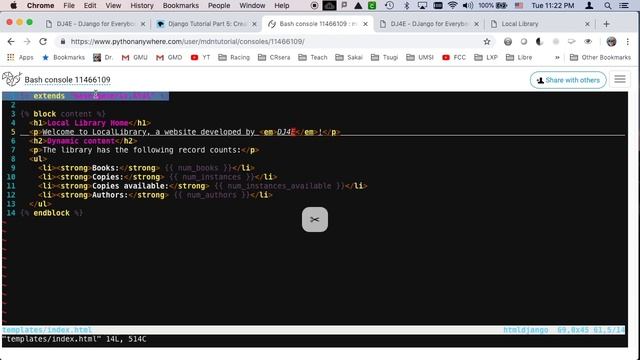The width and height of the screenshot is (640, 360).
Task: Open the People menu
Action: [219, 6]
